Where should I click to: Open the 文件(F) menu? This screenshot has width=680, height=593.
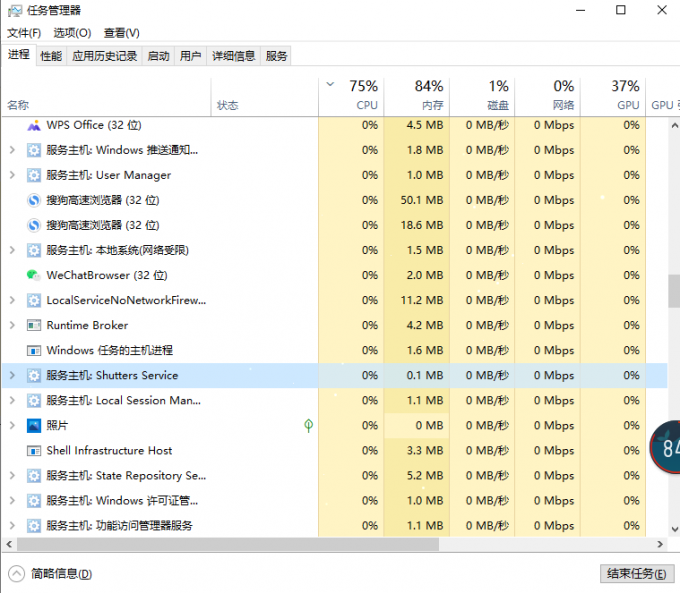click(x=24, y=33)
